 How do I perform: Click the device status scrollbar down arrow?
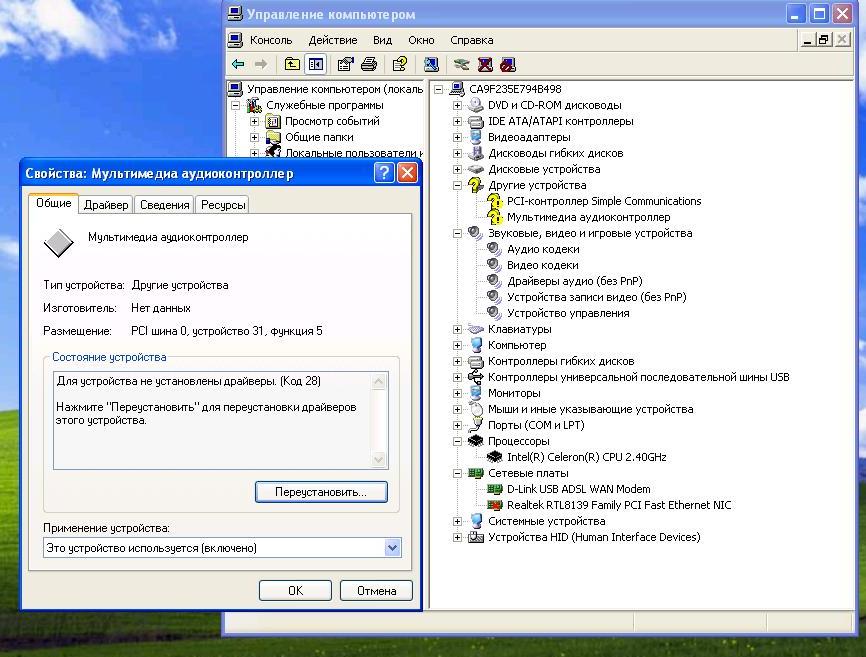tap(379, 460)
